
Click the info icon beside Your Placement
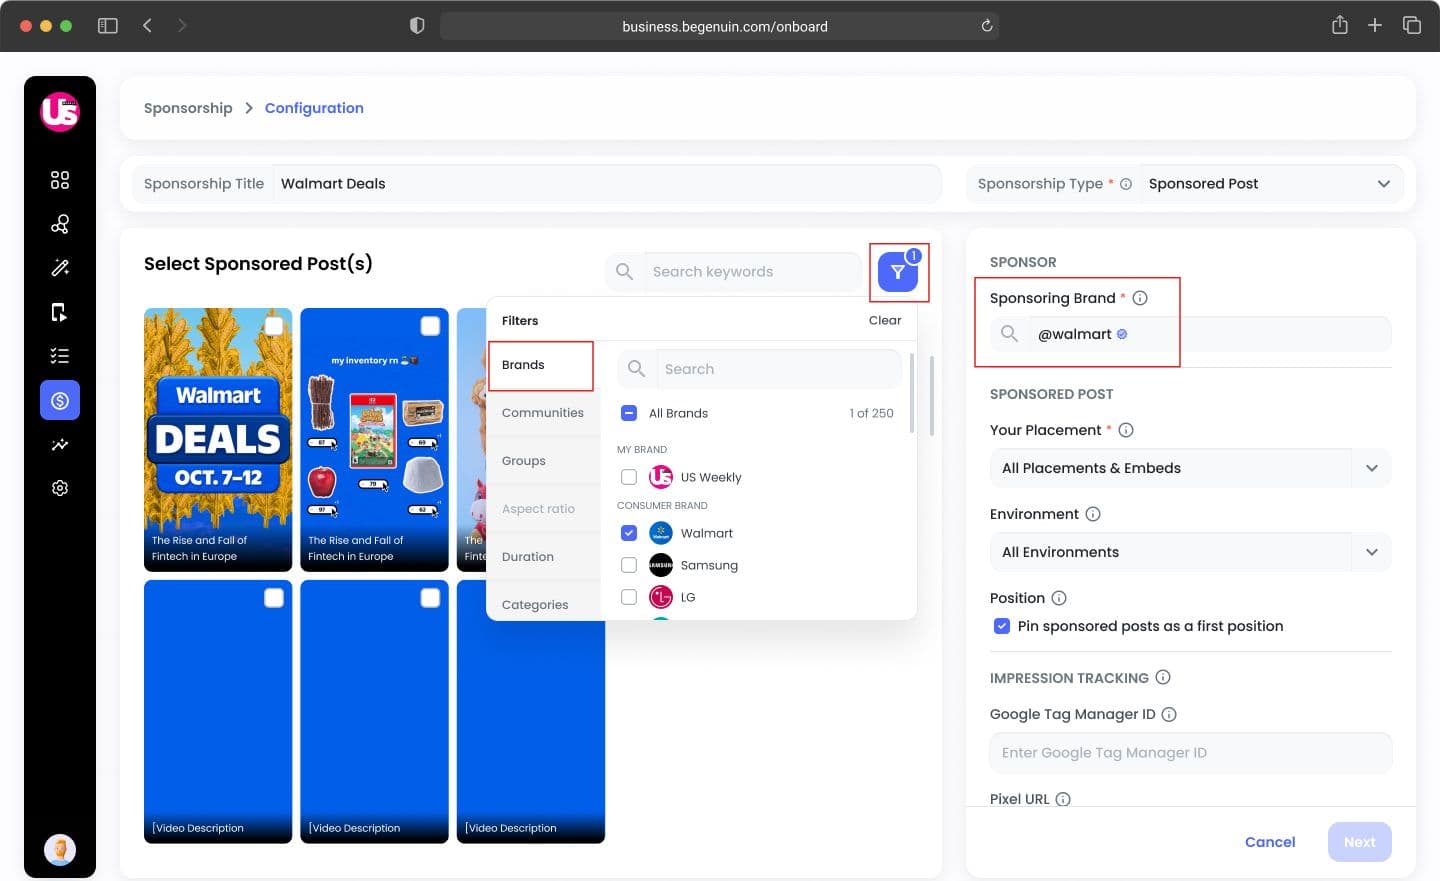[x=1126, y=430]
